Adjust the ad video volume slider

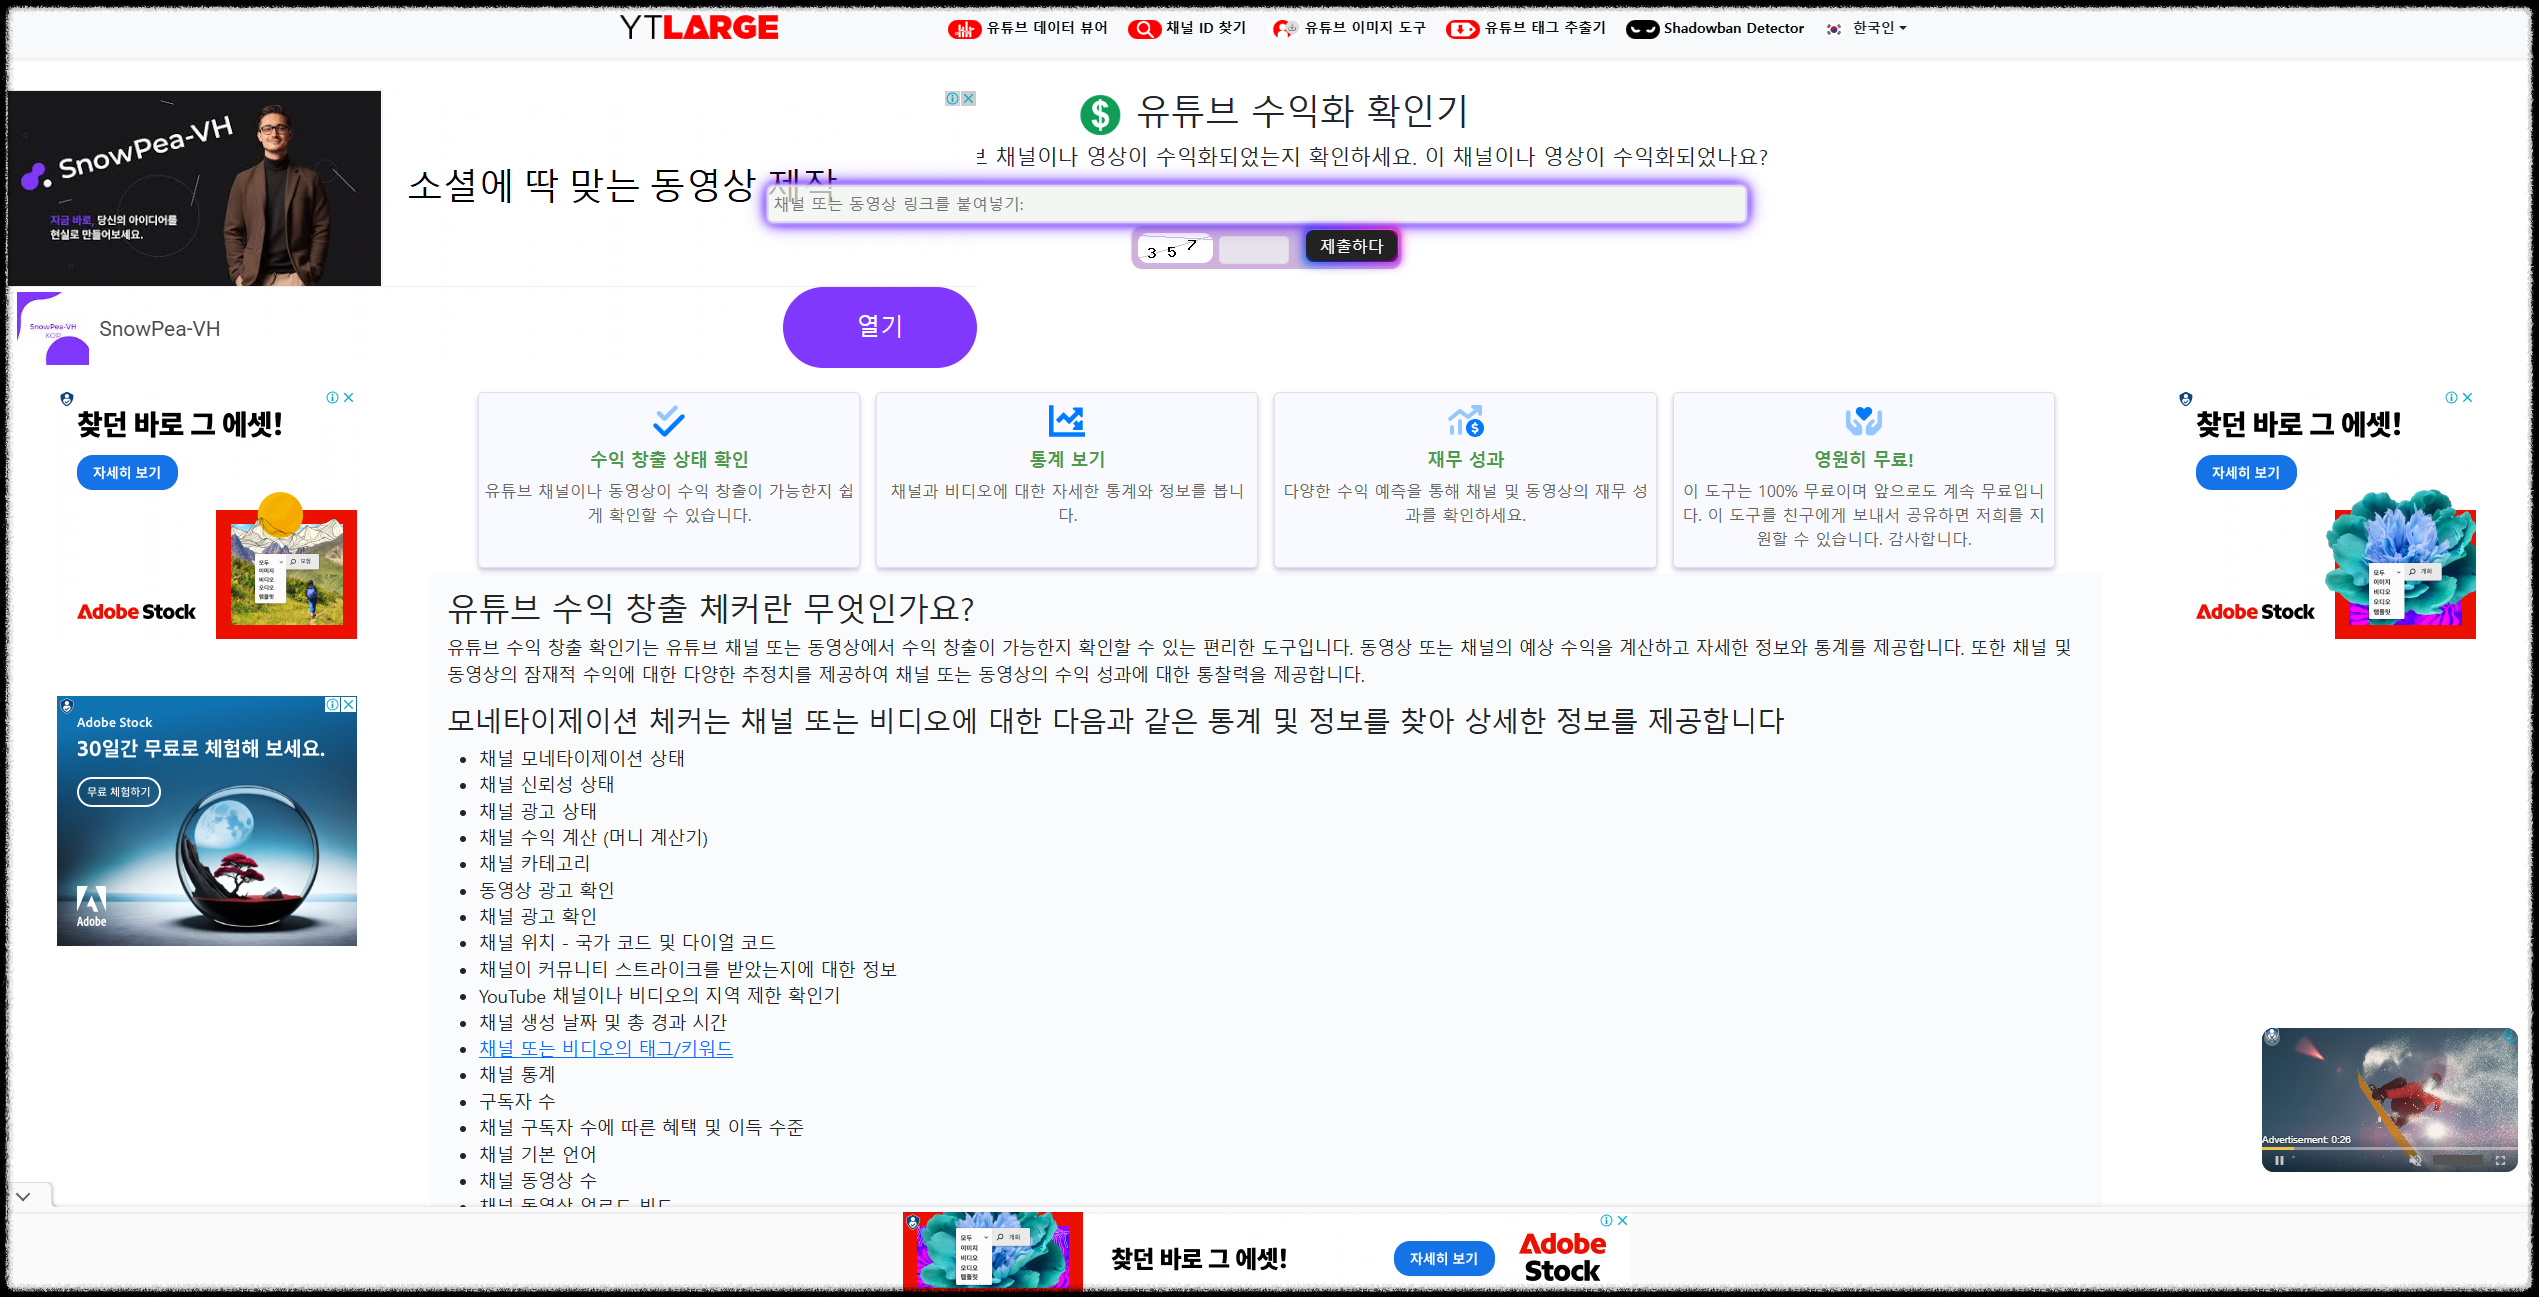[2457, 1161]
